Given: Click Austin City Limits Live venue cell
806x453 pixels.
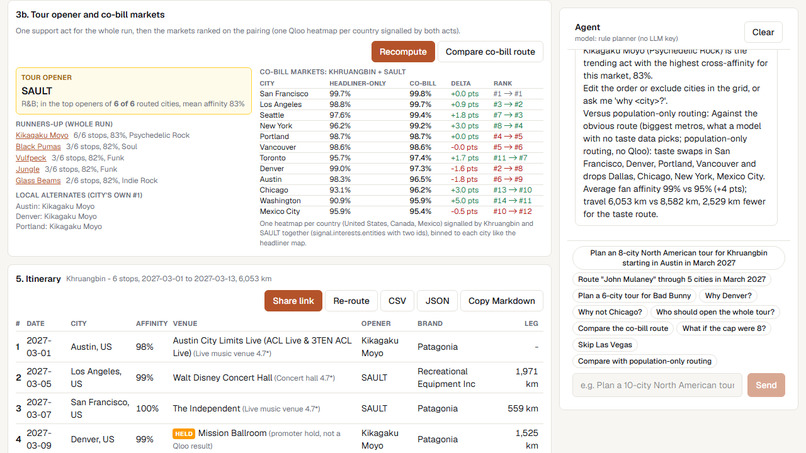Looking at the screenshot, I should (263, 347).
